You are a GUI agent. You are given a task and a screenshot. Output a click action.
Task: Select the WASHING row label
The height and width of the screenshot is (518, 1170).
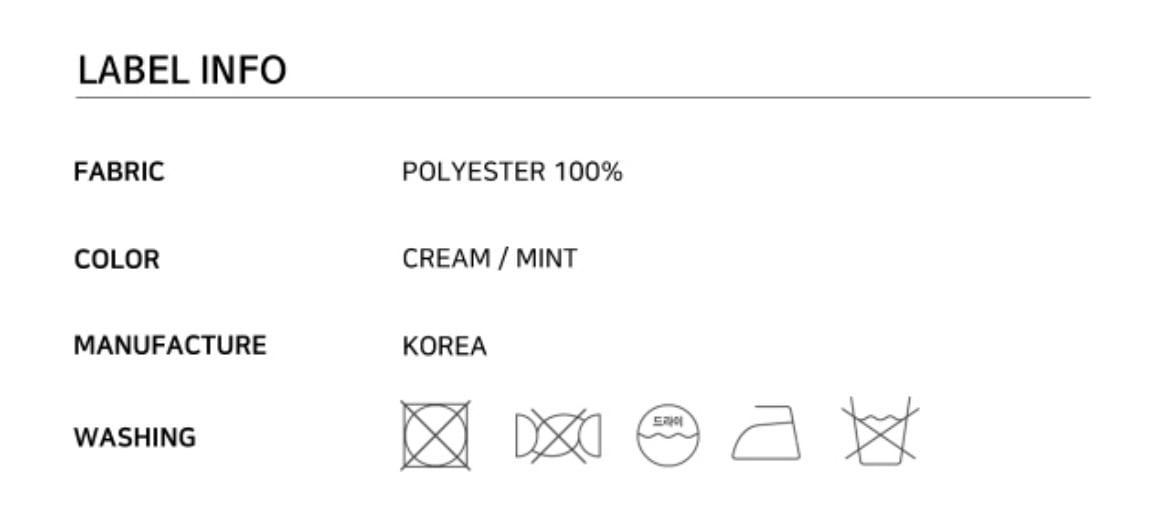[x=135, y=437]
